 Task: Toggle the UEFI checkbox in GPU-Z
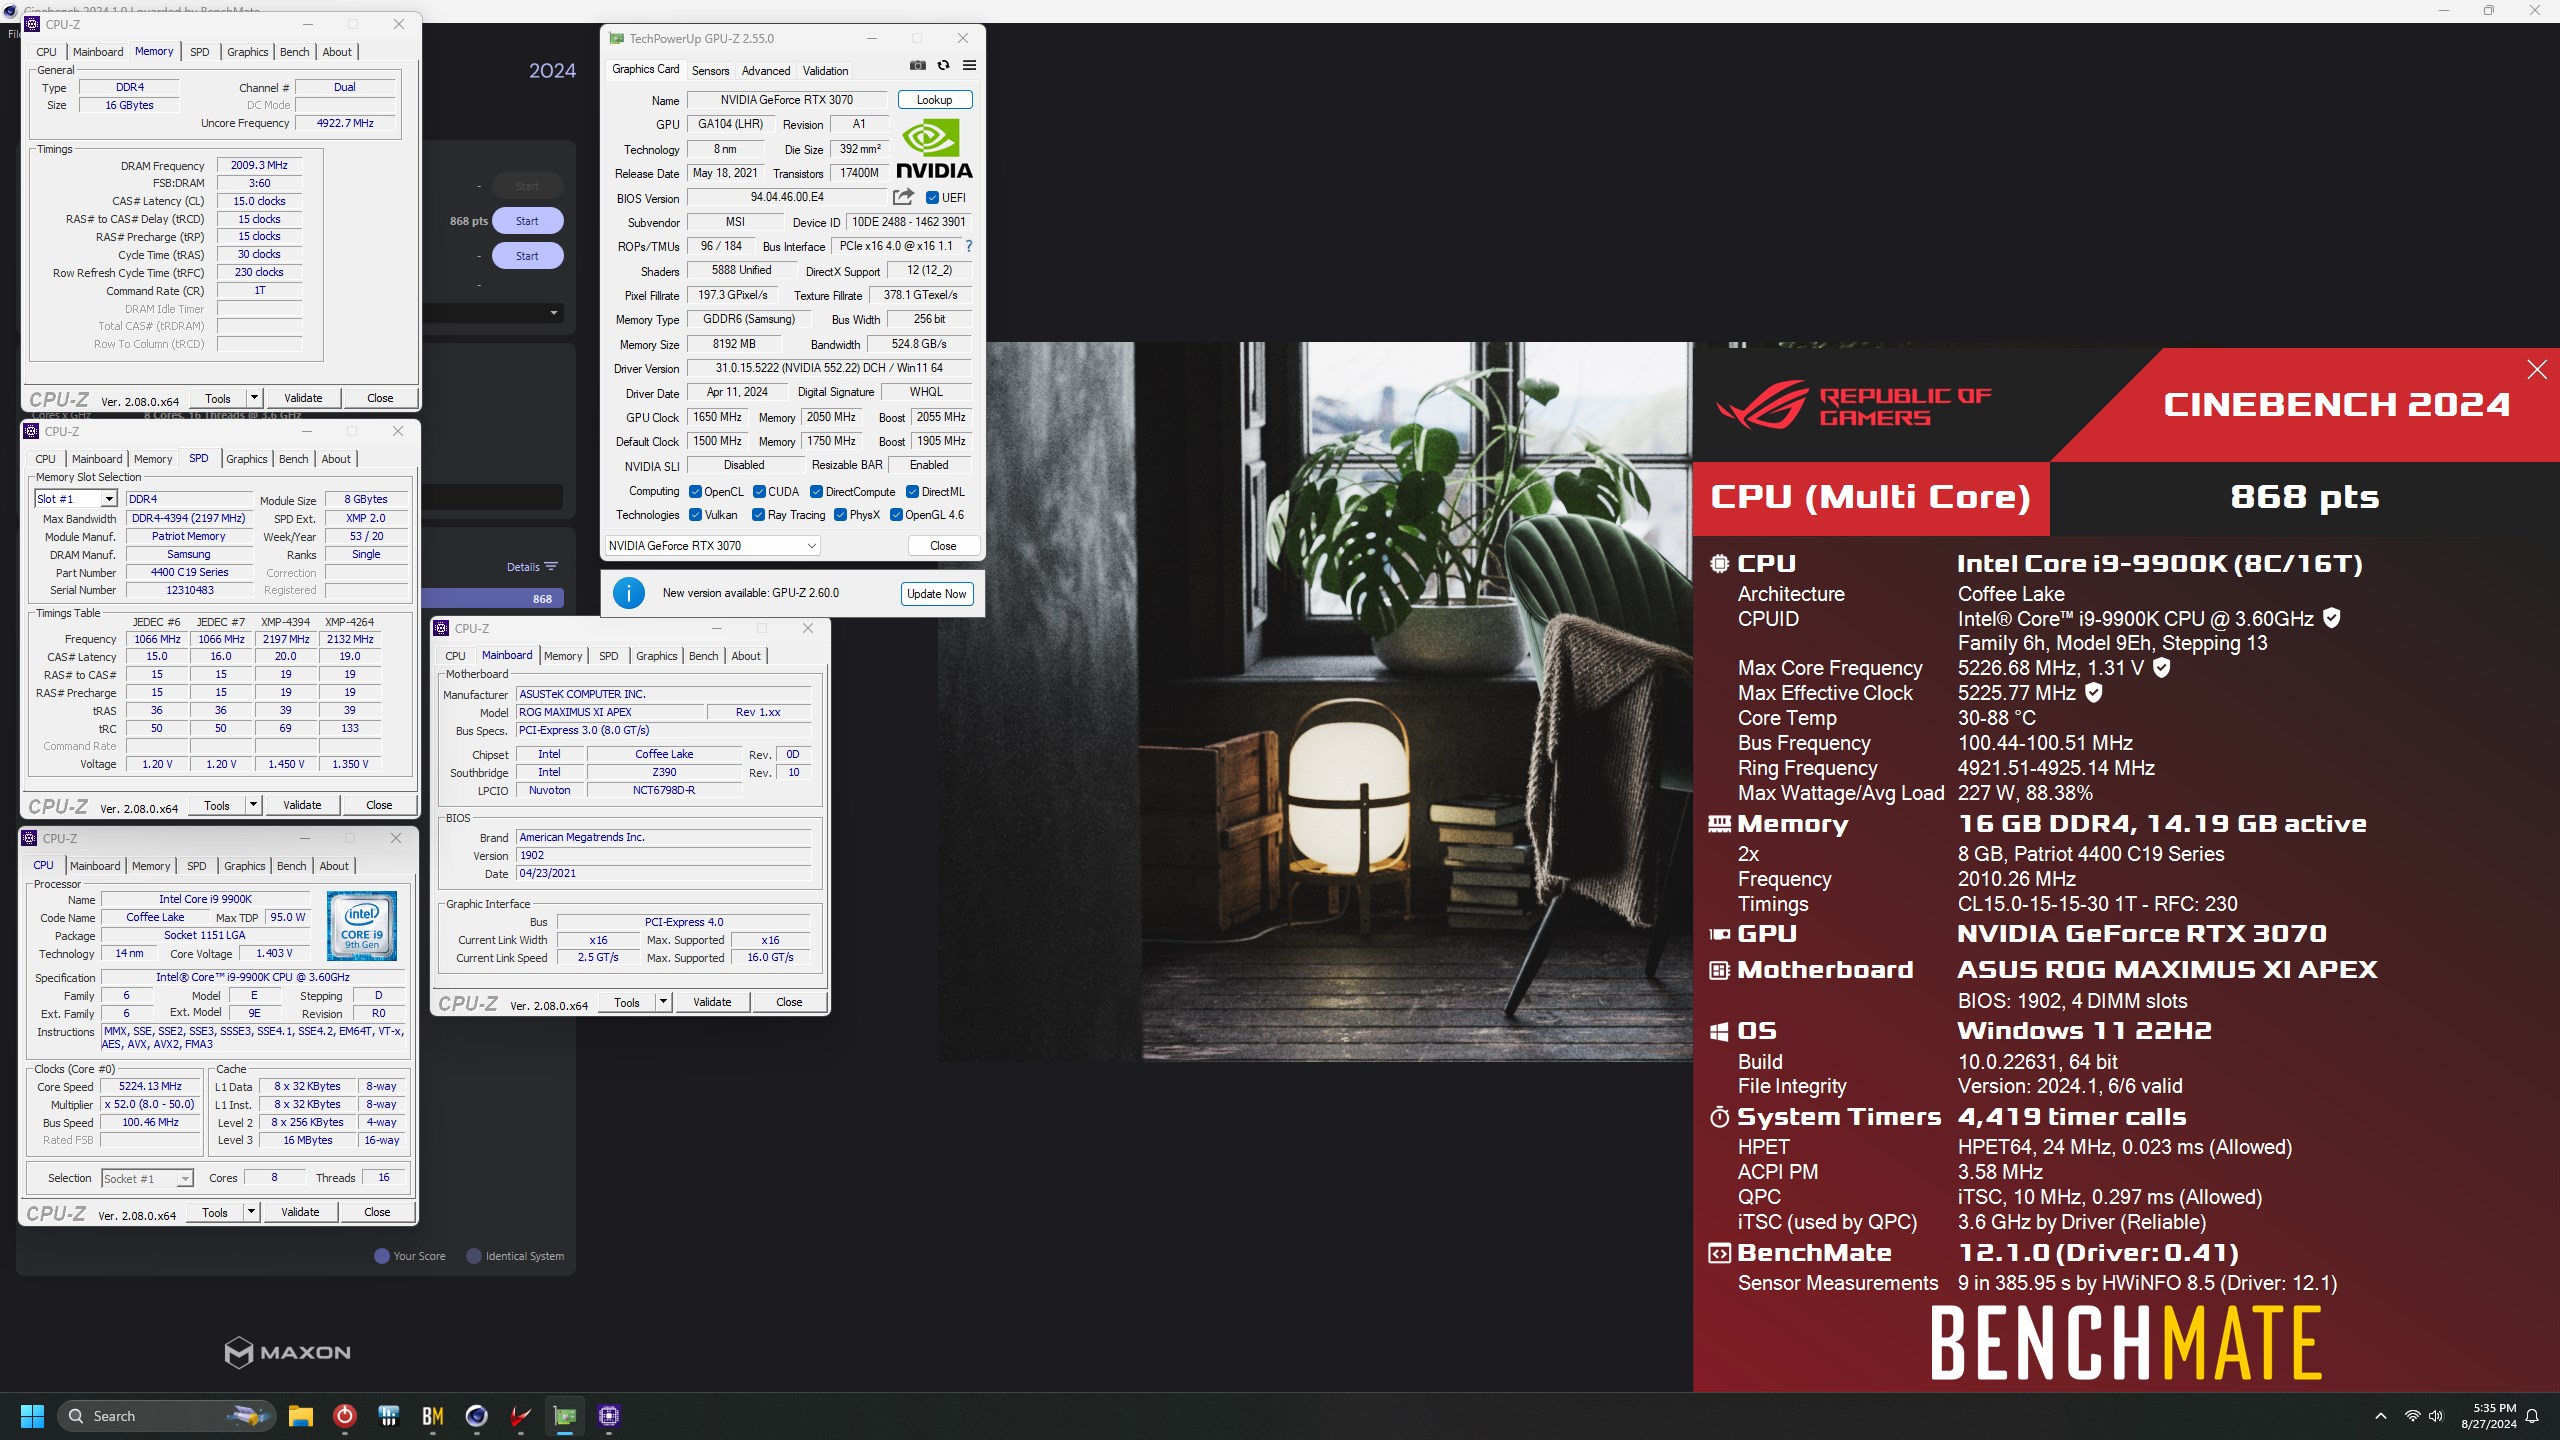pyautogui.click(x=932, y=198)
